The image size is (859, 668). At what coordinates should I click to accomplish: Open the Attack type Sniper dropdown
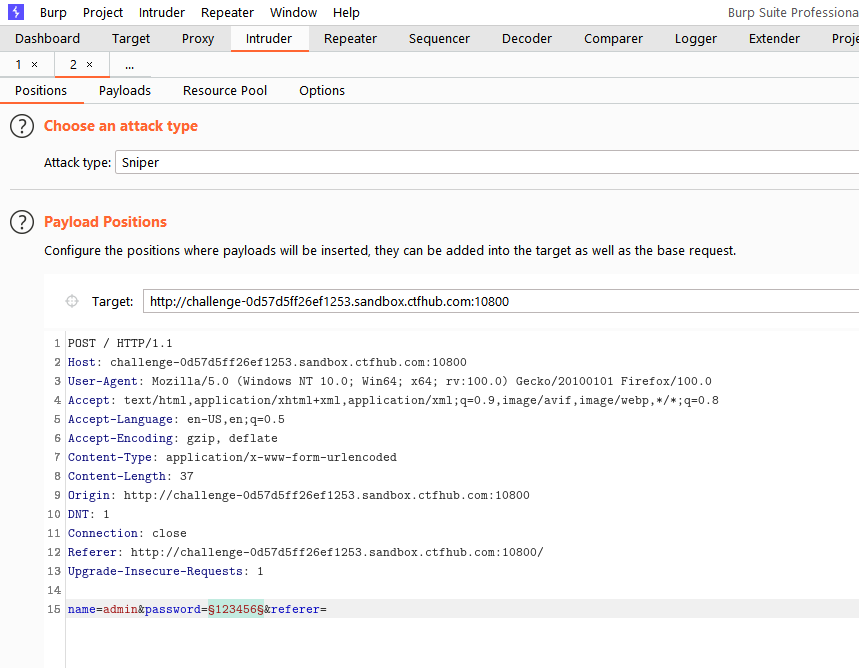tap(487, 162)
